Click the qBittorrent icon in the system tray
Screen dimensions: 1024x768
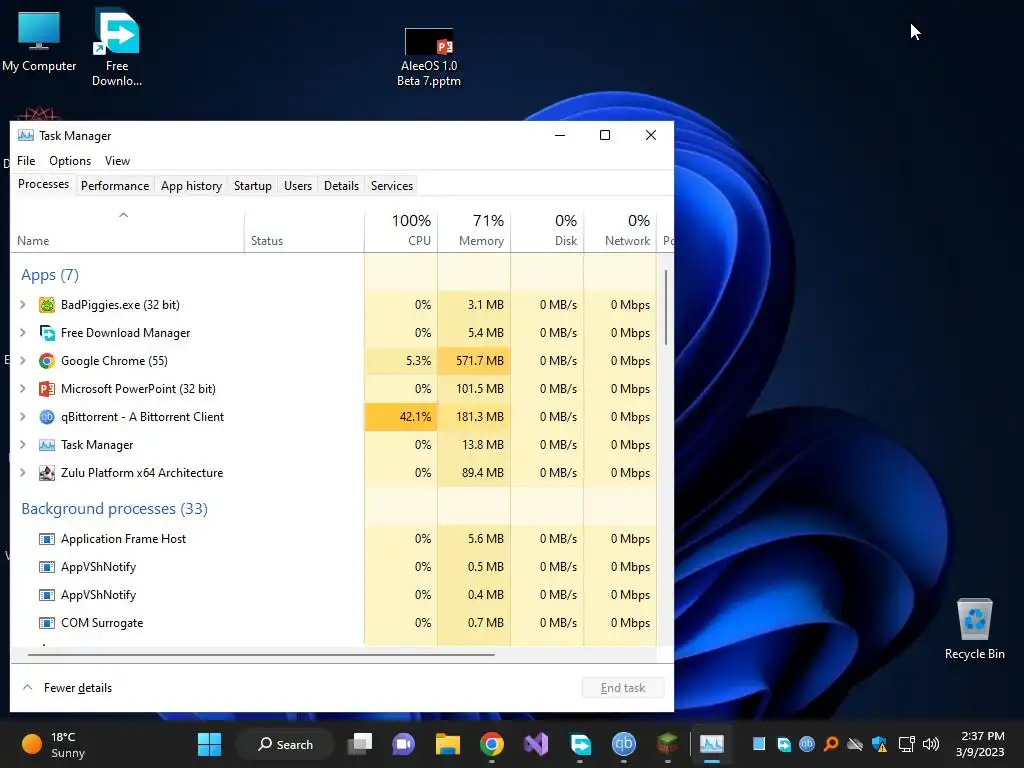807,744
